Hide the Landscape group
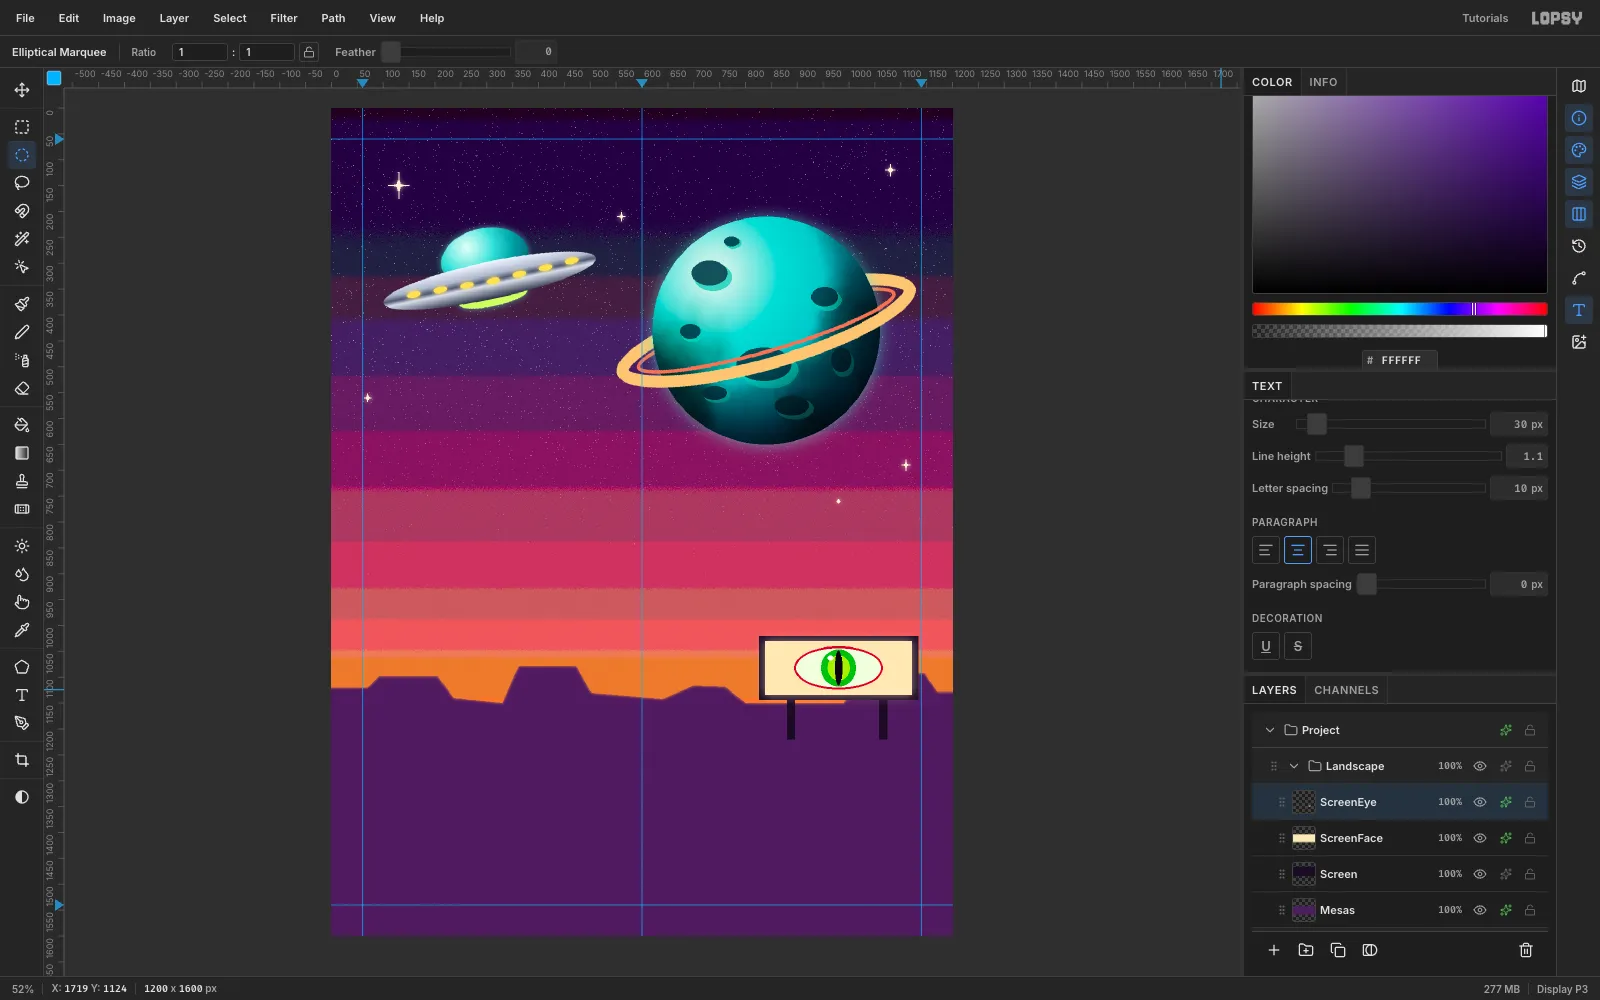 click(x=1480, y=766)
